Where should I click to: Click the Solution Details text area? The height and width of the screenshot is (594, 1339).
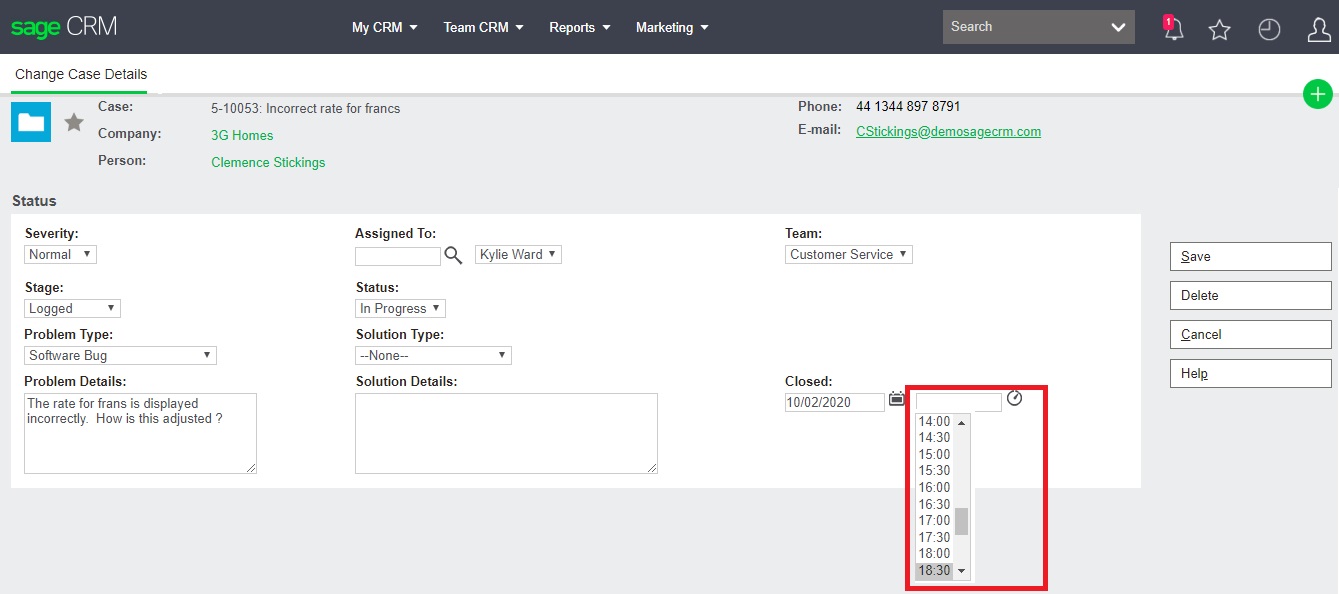coord(506,433)
